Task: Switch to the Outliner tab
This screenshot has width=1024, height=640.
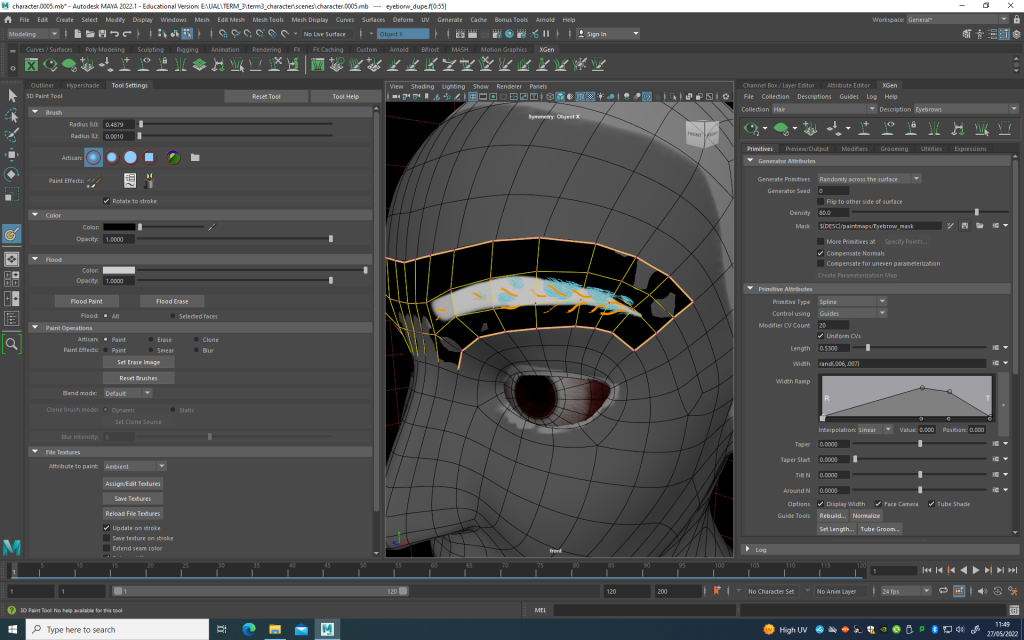Action: [x=42, y=86]
